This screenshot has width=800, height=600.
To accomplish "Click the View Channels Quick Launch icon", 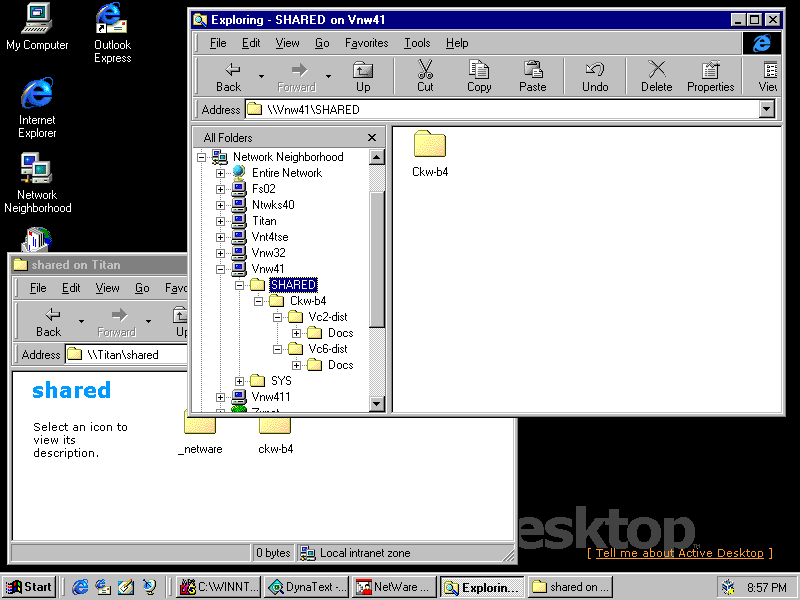I will point(149,587).
